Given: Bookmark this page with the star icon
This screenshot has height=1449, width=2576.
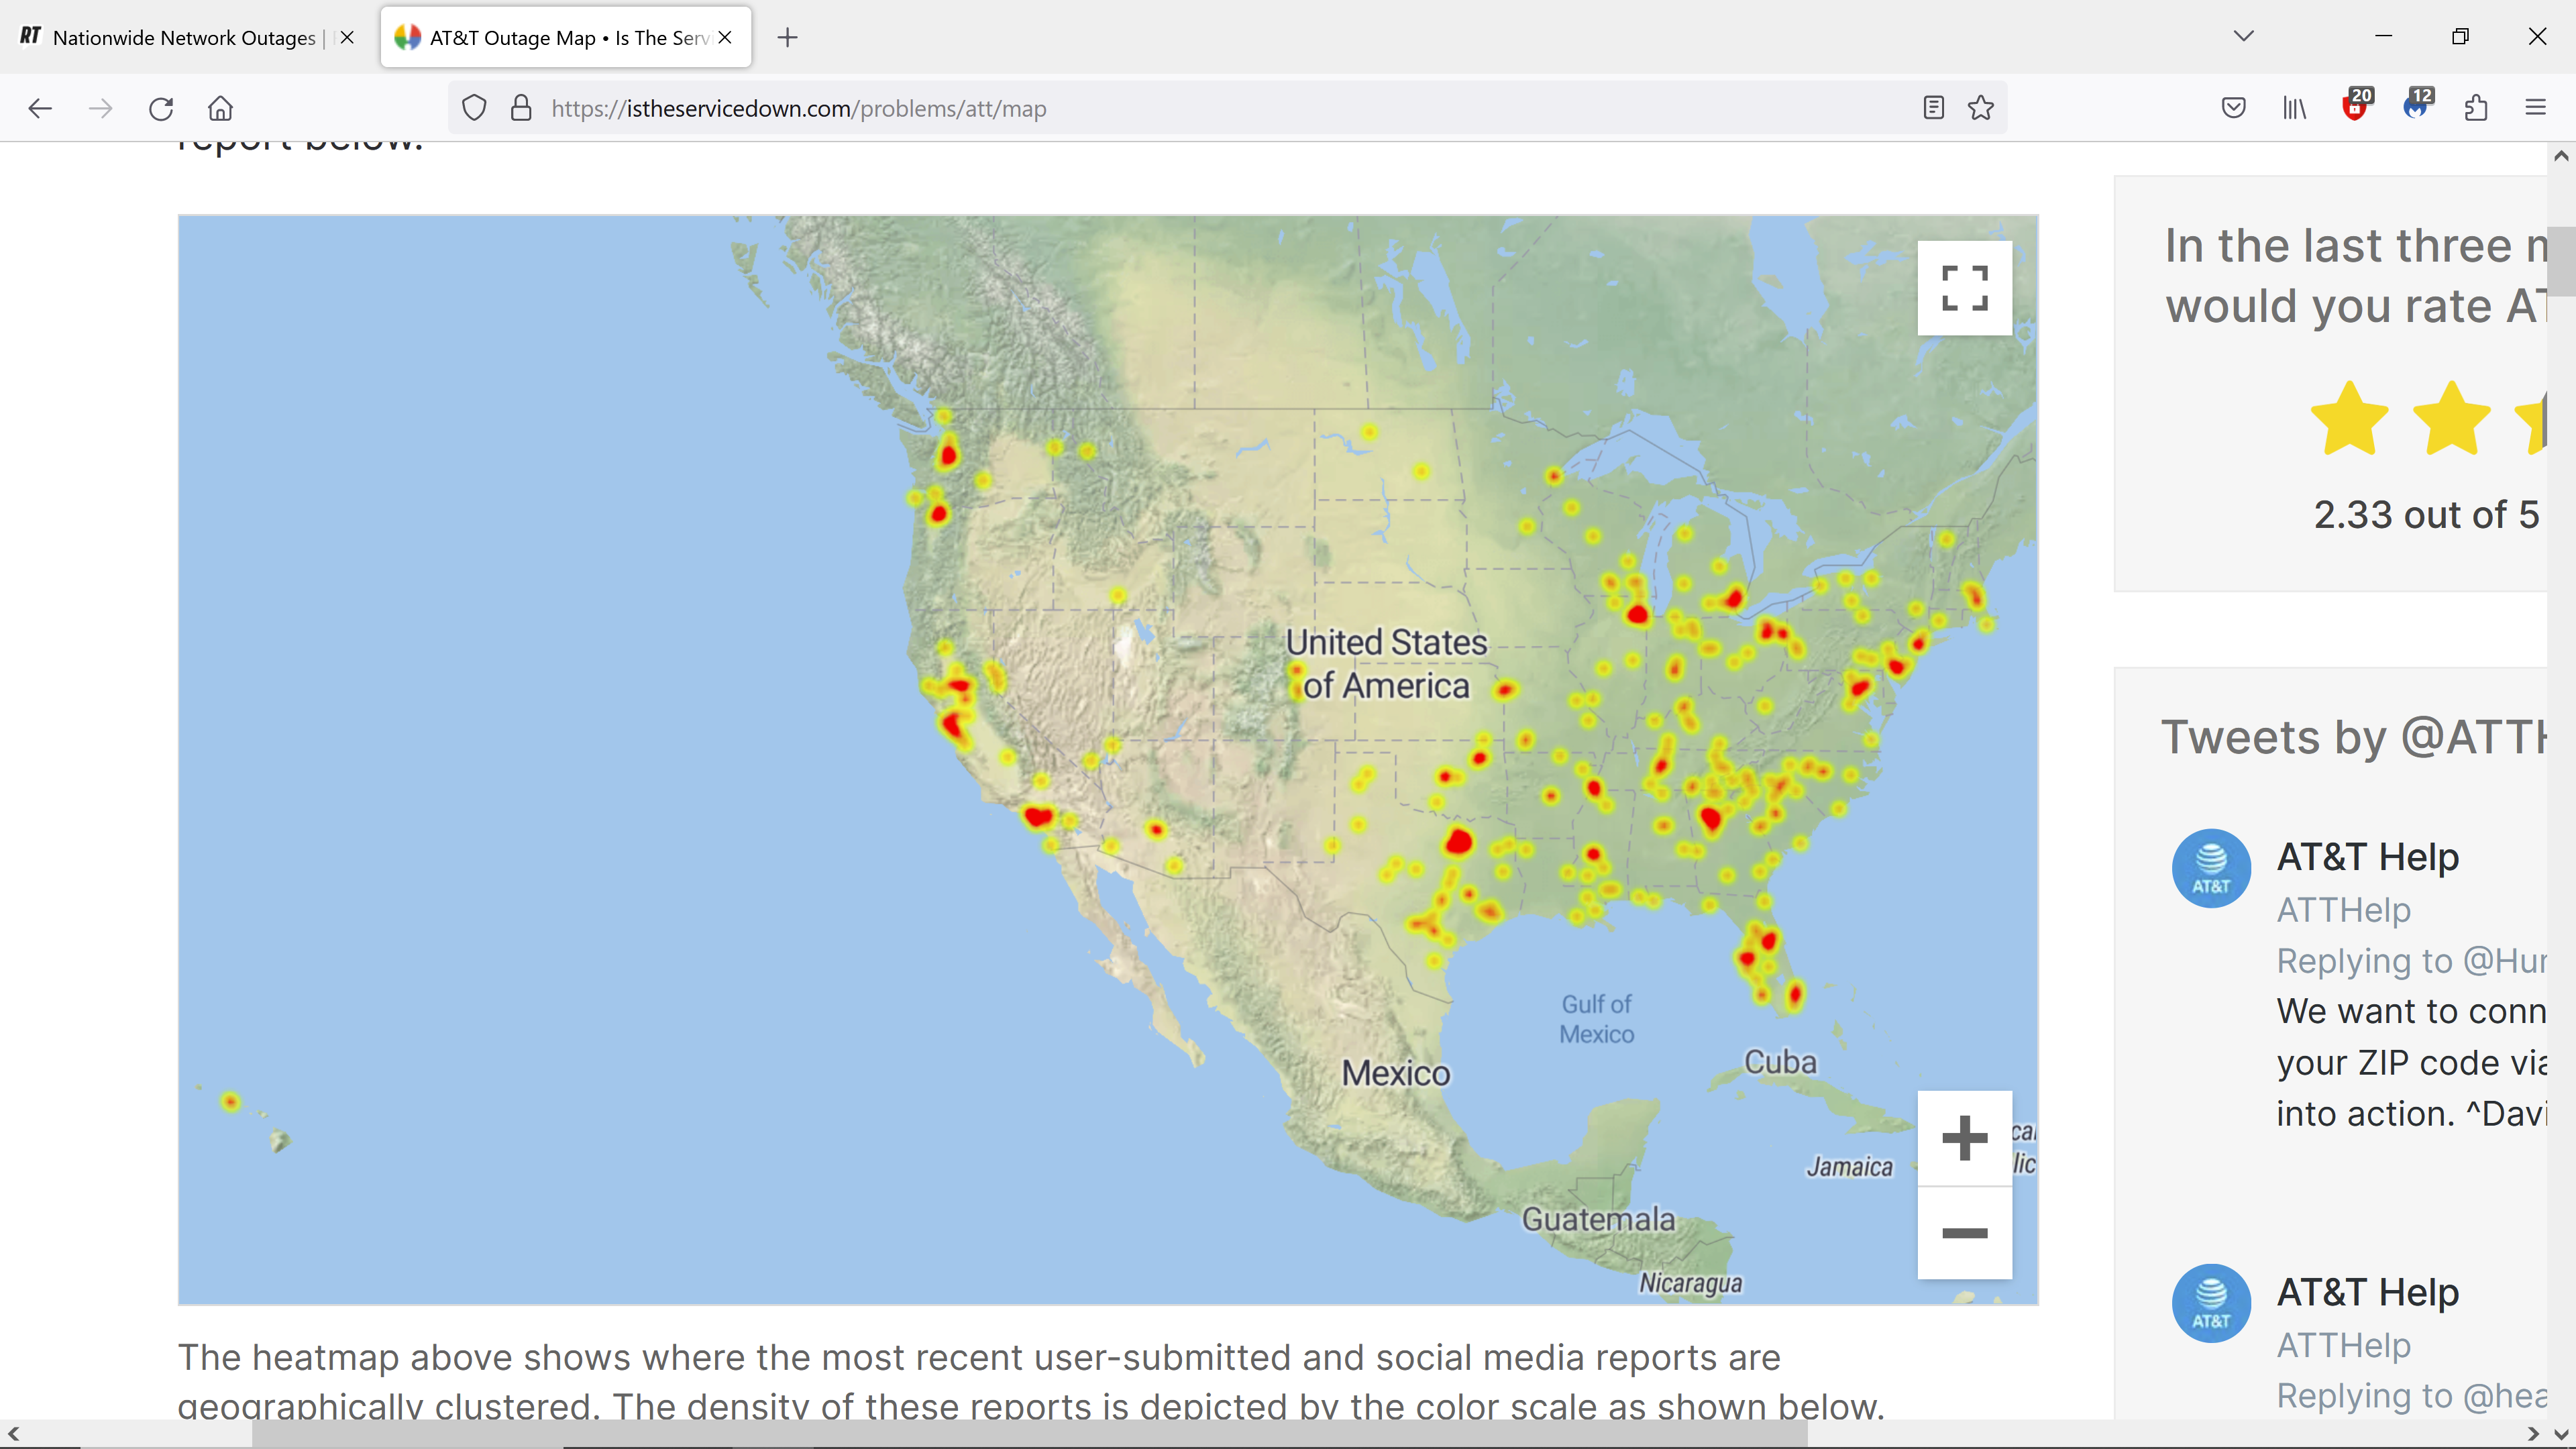Looking at the screenshot, I should click(1981, 108).
